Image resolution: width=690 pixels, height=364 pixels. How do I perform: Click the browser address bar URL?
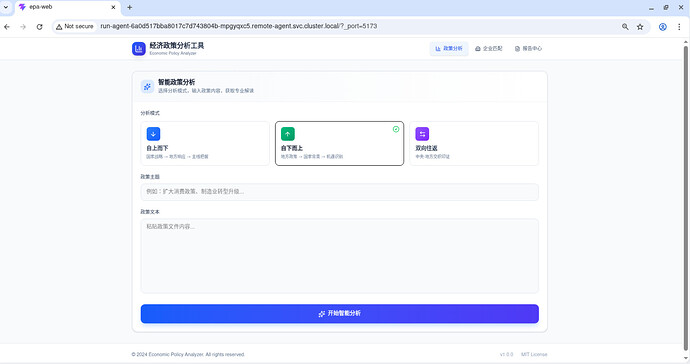[239, 26]
